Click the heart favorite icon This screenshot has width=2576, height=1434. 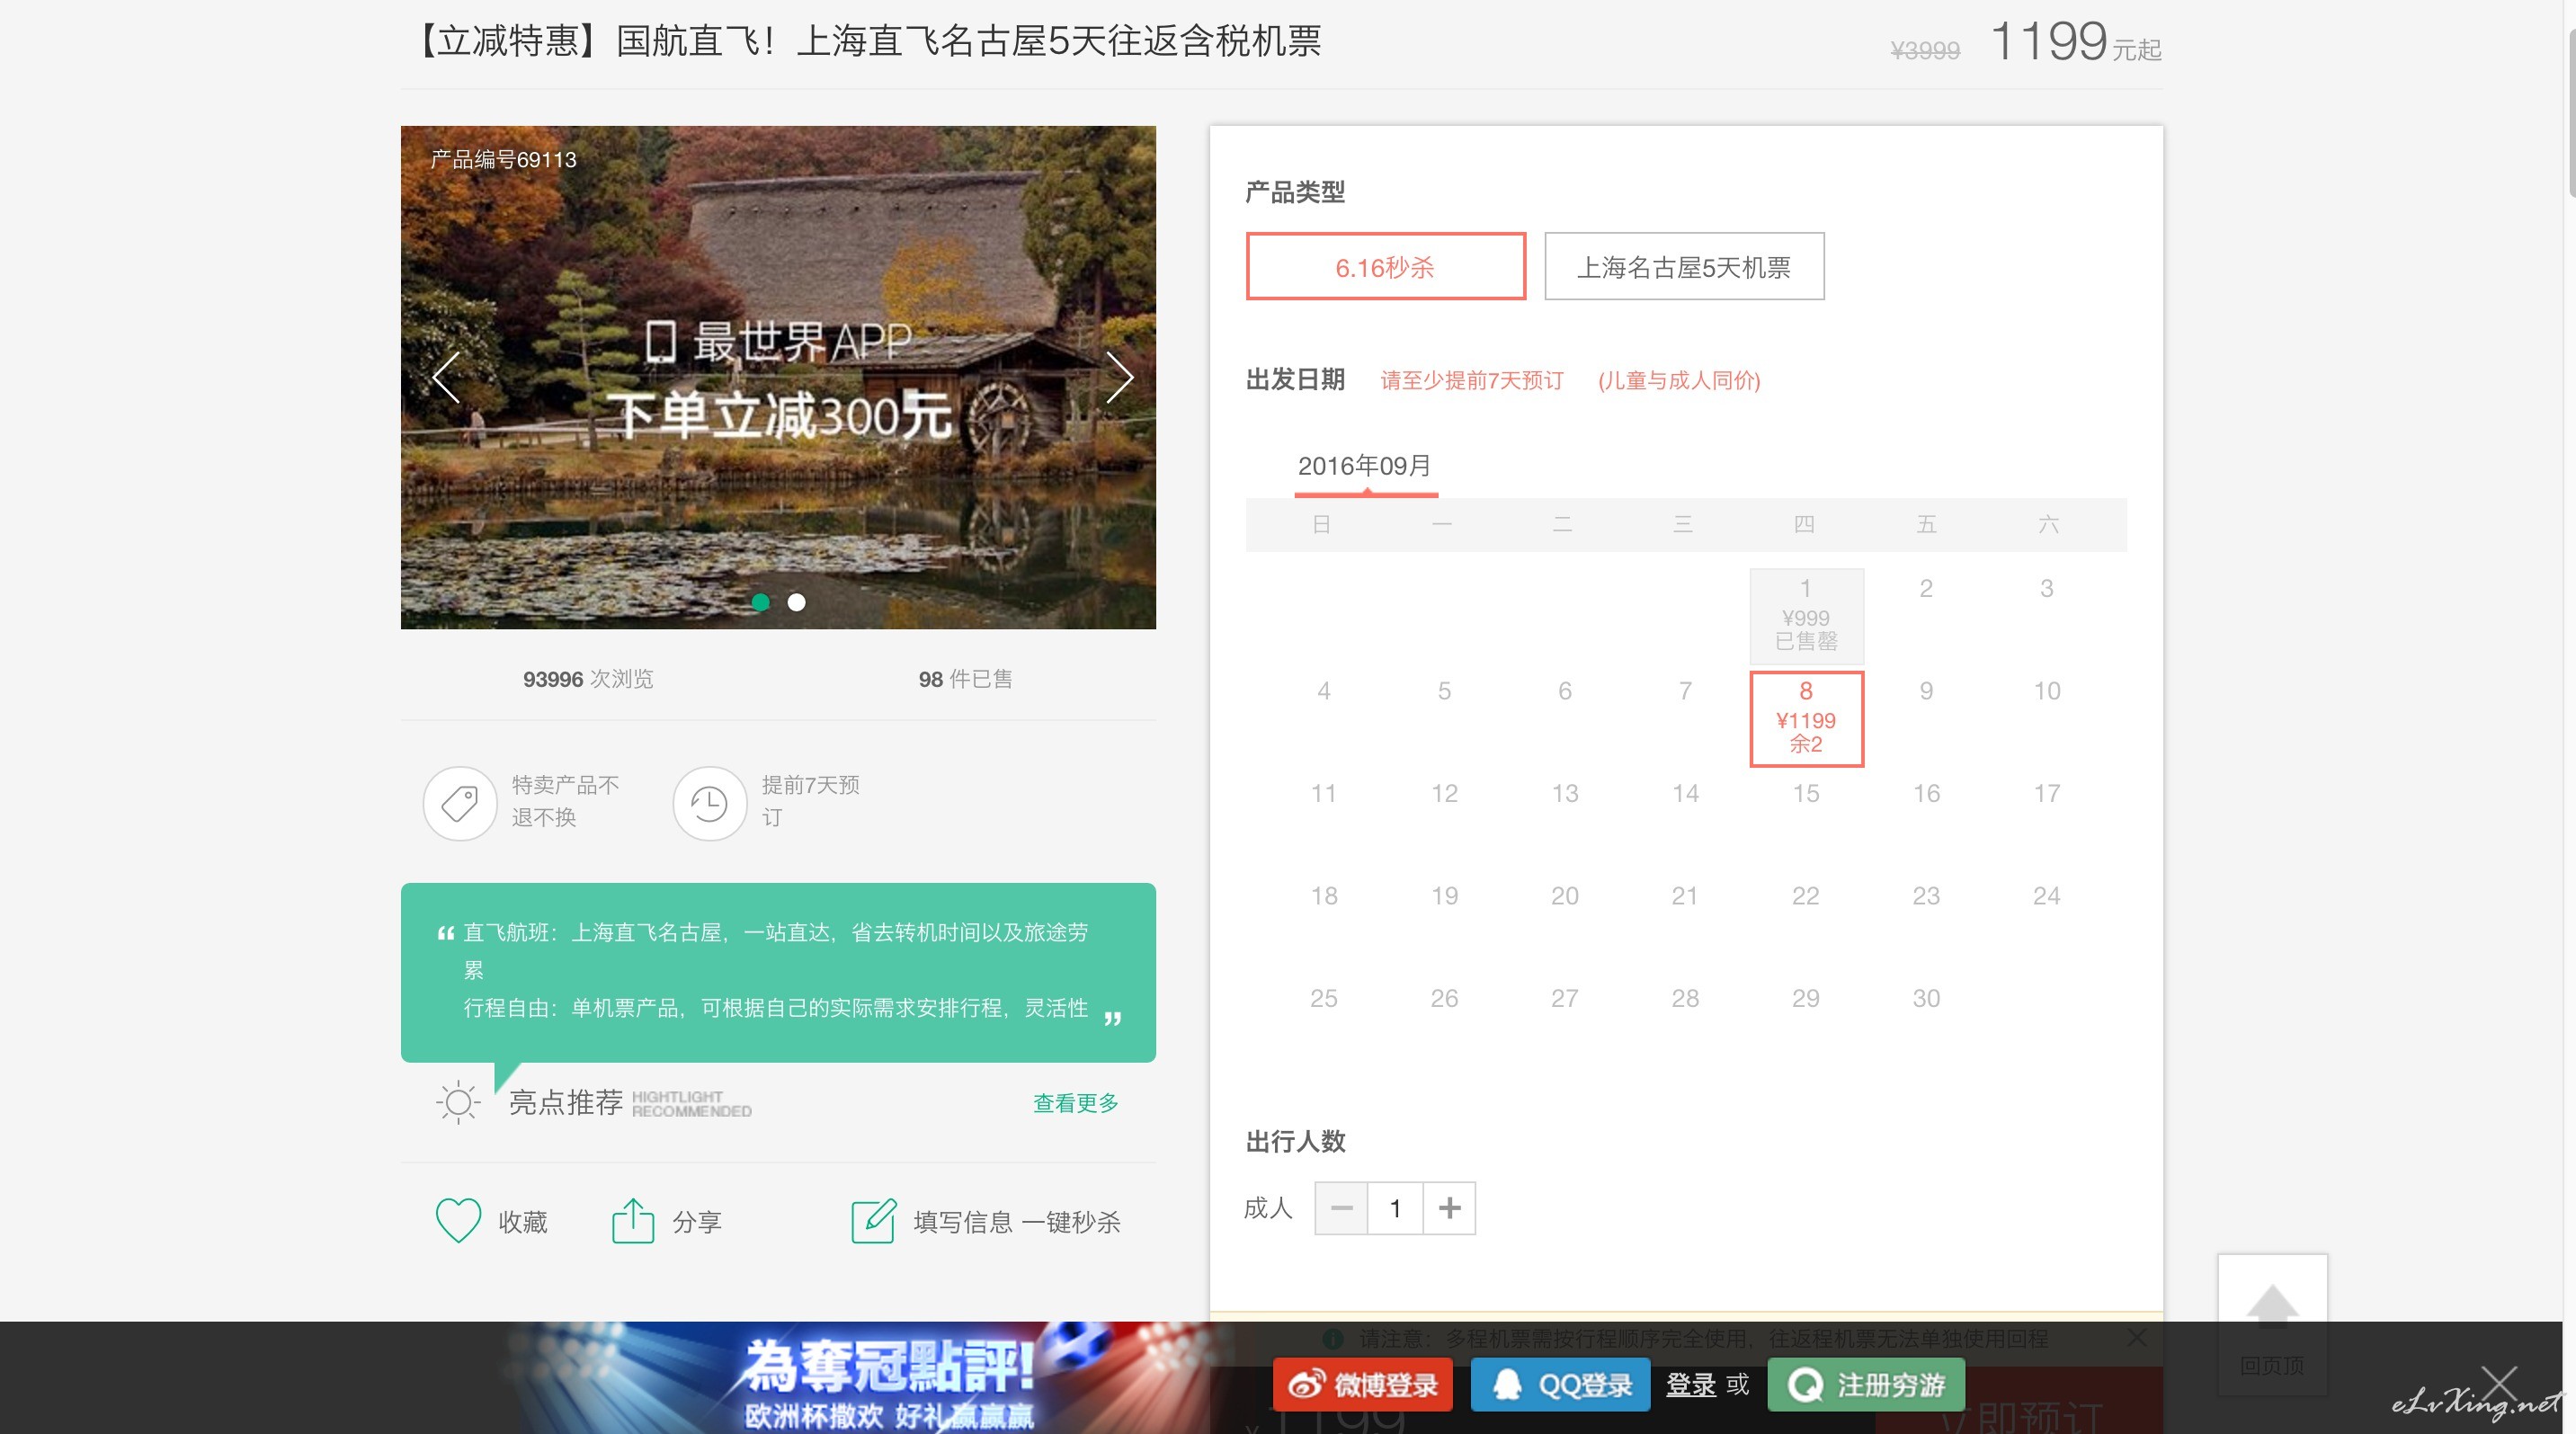459,1220
